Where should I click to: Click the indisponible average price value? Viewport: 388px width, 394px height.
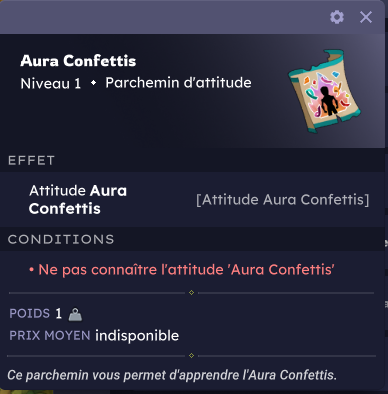[137, 336]
